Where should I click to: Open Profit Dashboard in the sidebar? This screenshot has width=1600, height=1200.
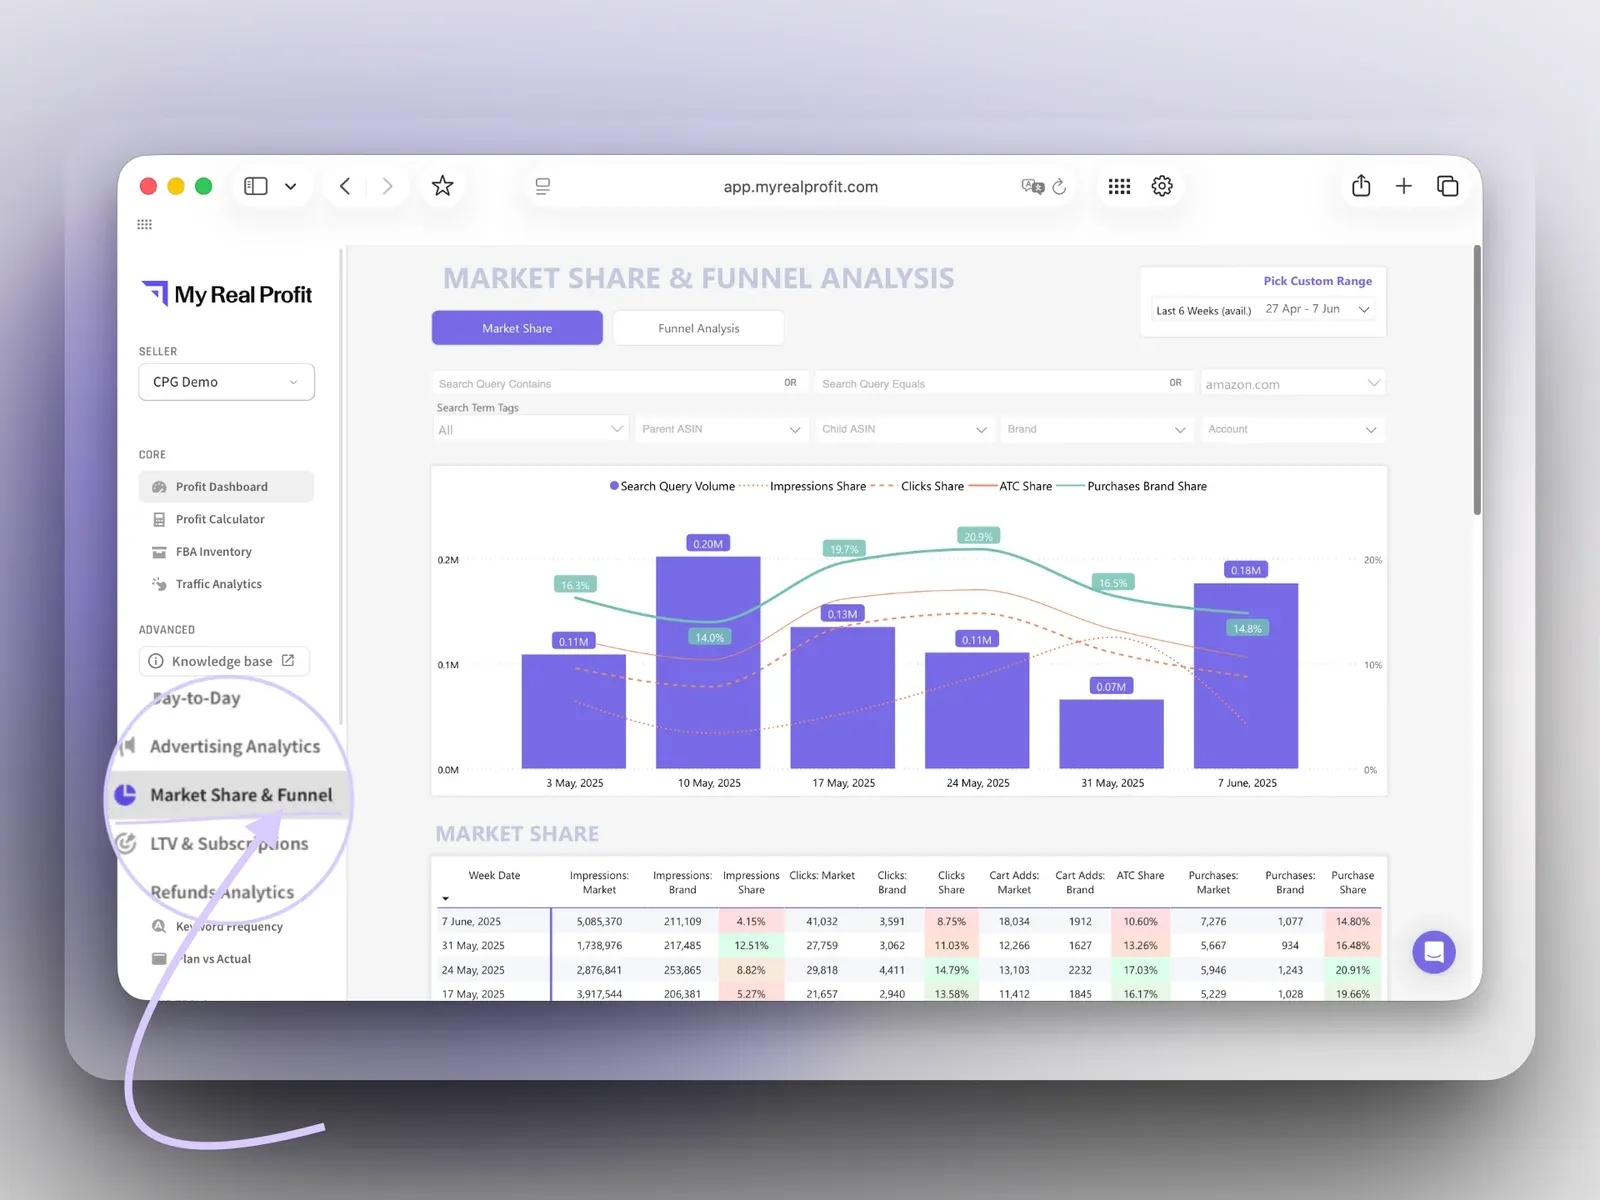click(x=226, y=487)
